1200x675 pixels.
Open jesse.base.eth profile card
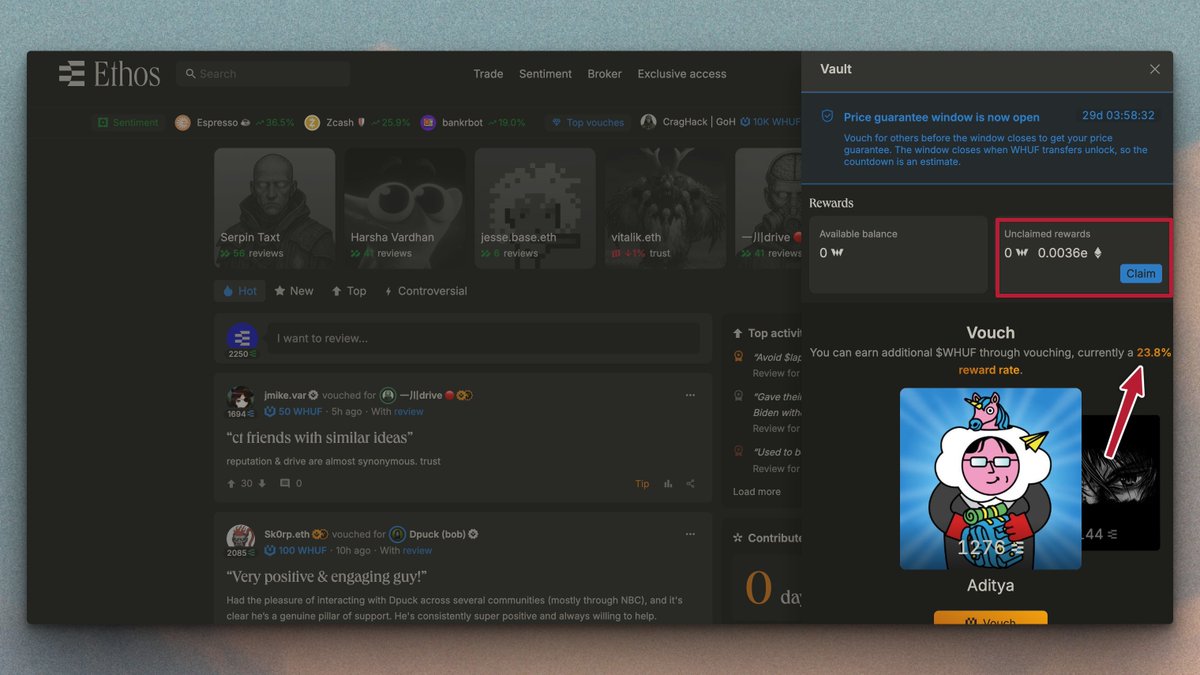point(535,208)
